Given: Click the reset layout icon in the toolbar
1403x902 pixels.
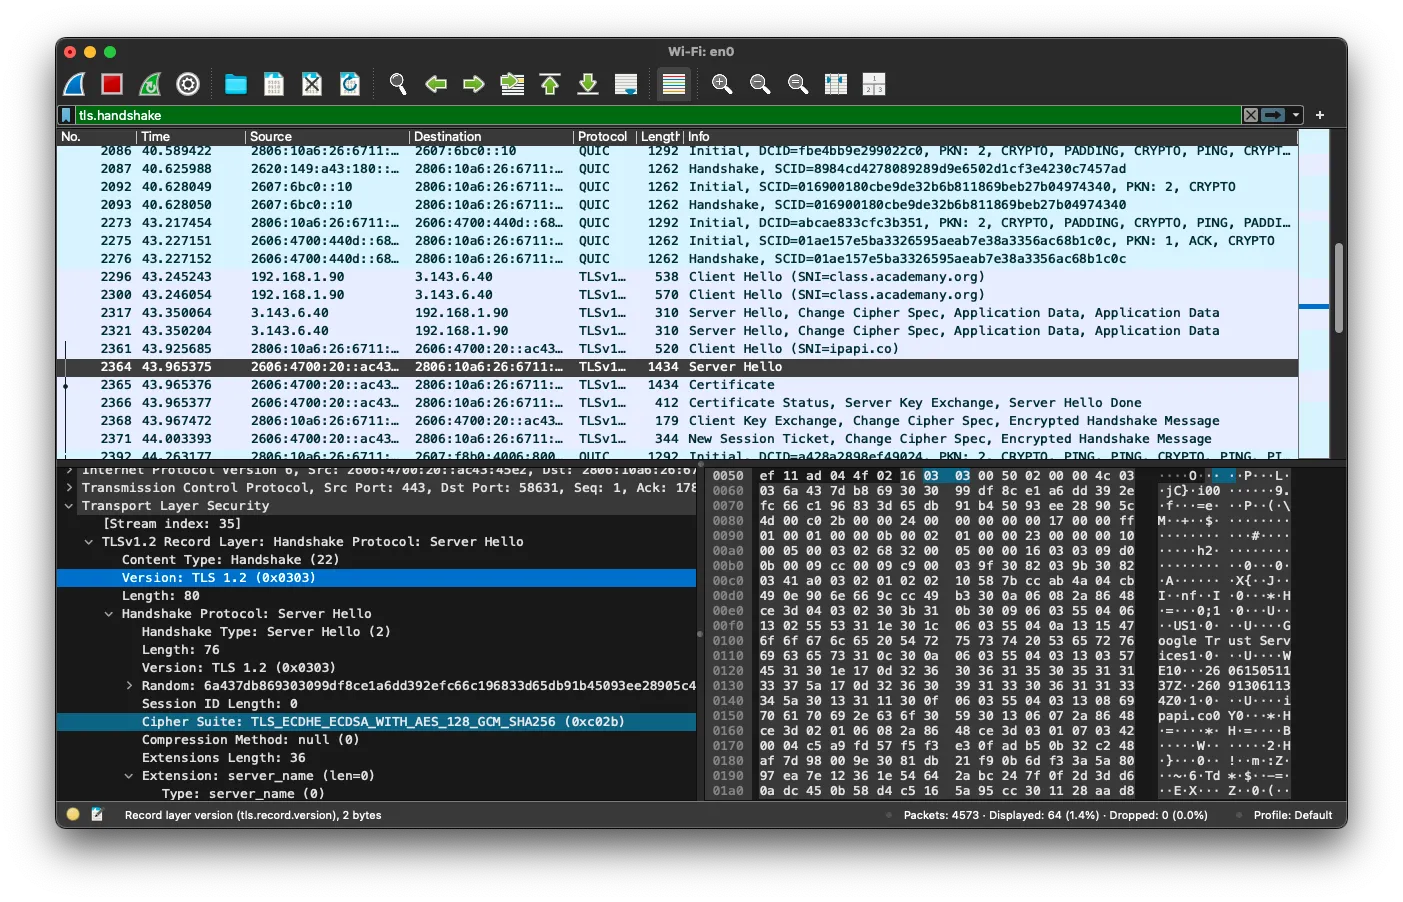Looking at the screenshot, I should [x=874, y=84].
